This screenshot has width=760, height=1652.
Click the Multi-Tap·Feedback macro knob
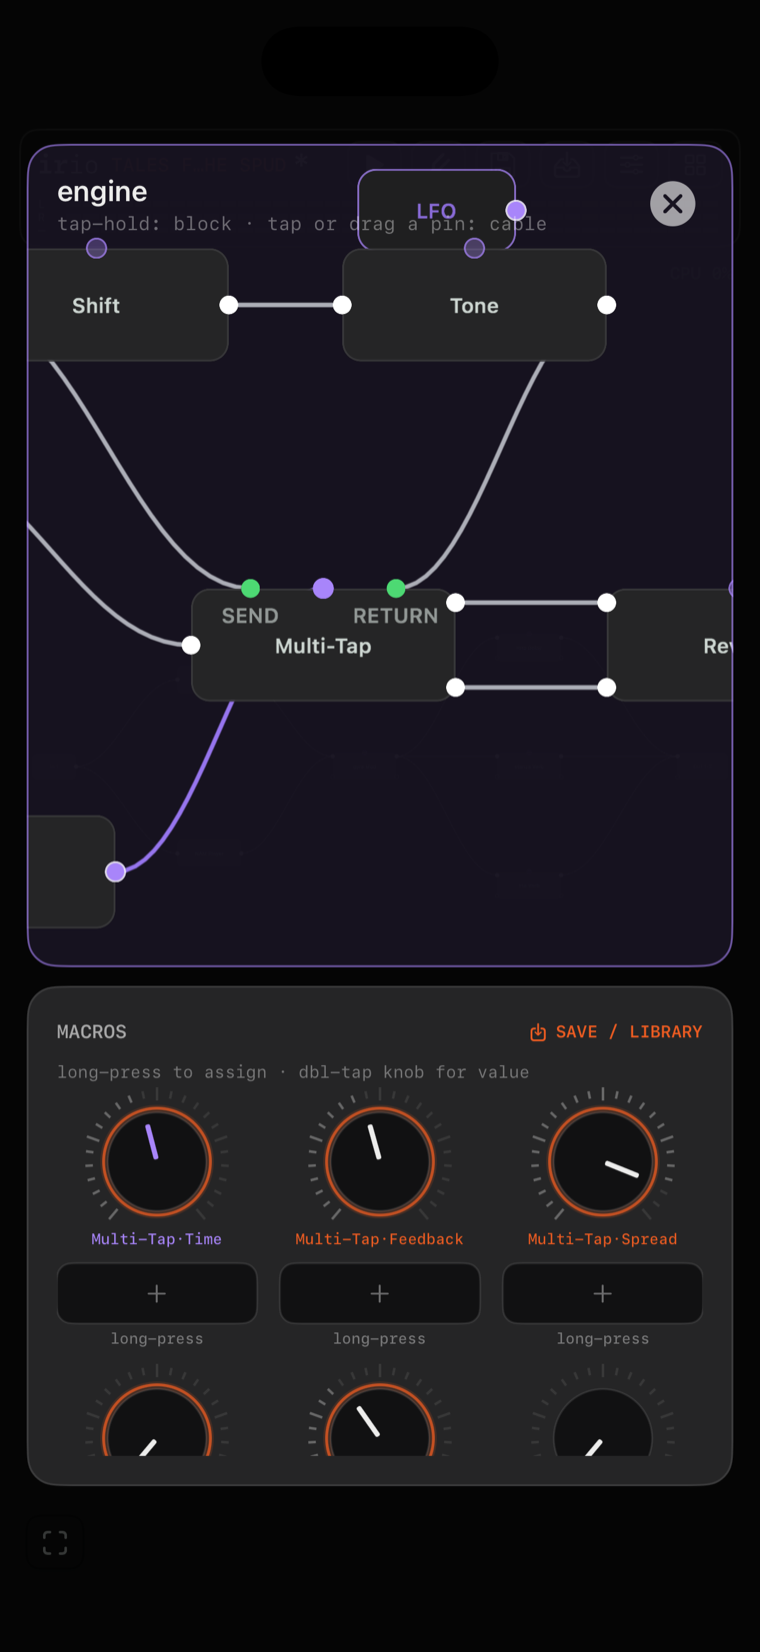click(x=380, y=1161)
